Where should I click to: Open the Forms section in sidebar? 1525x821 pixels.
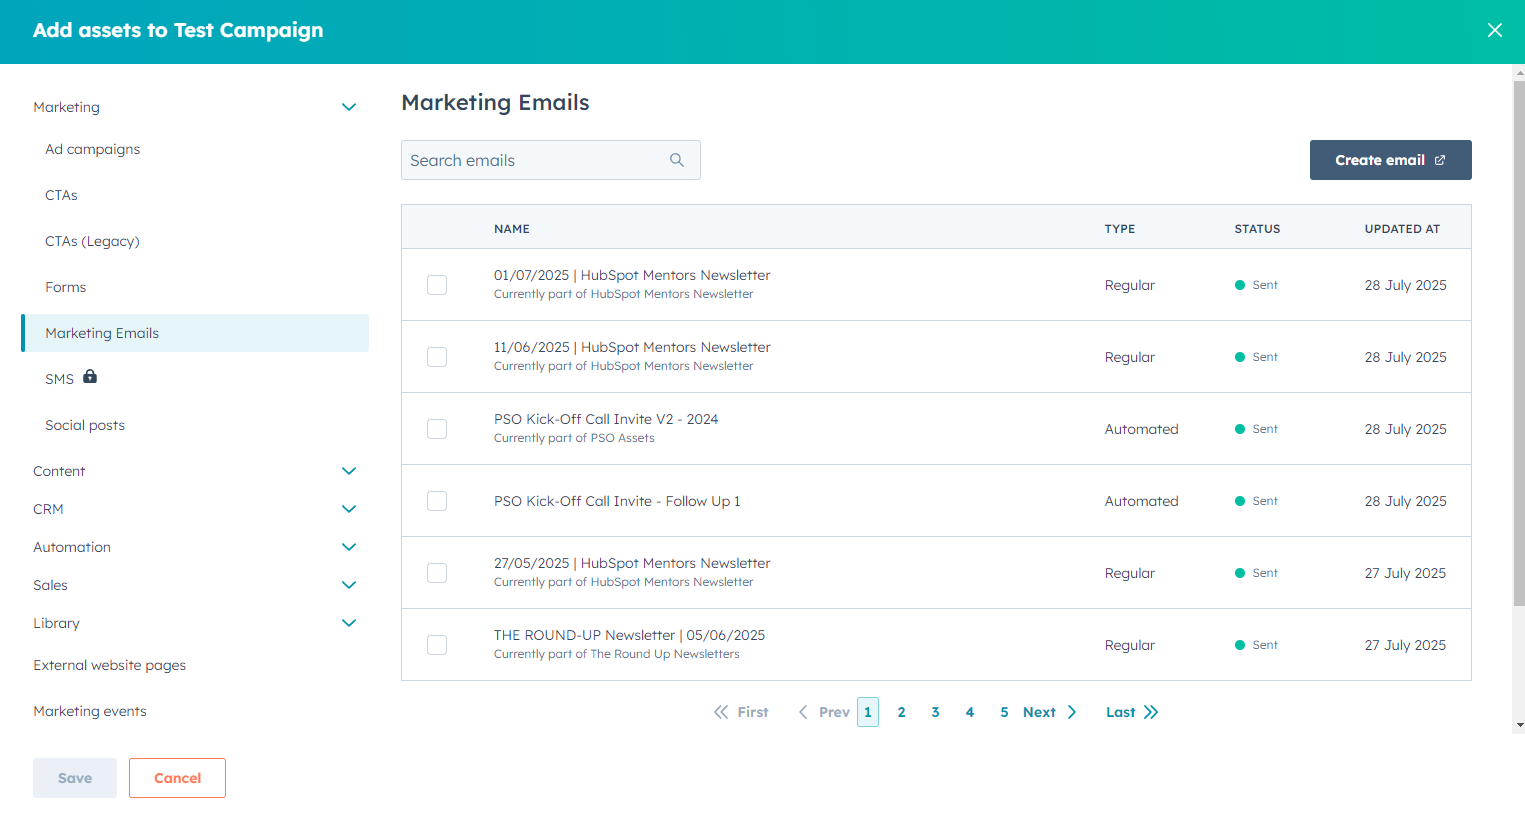point(65,286)
